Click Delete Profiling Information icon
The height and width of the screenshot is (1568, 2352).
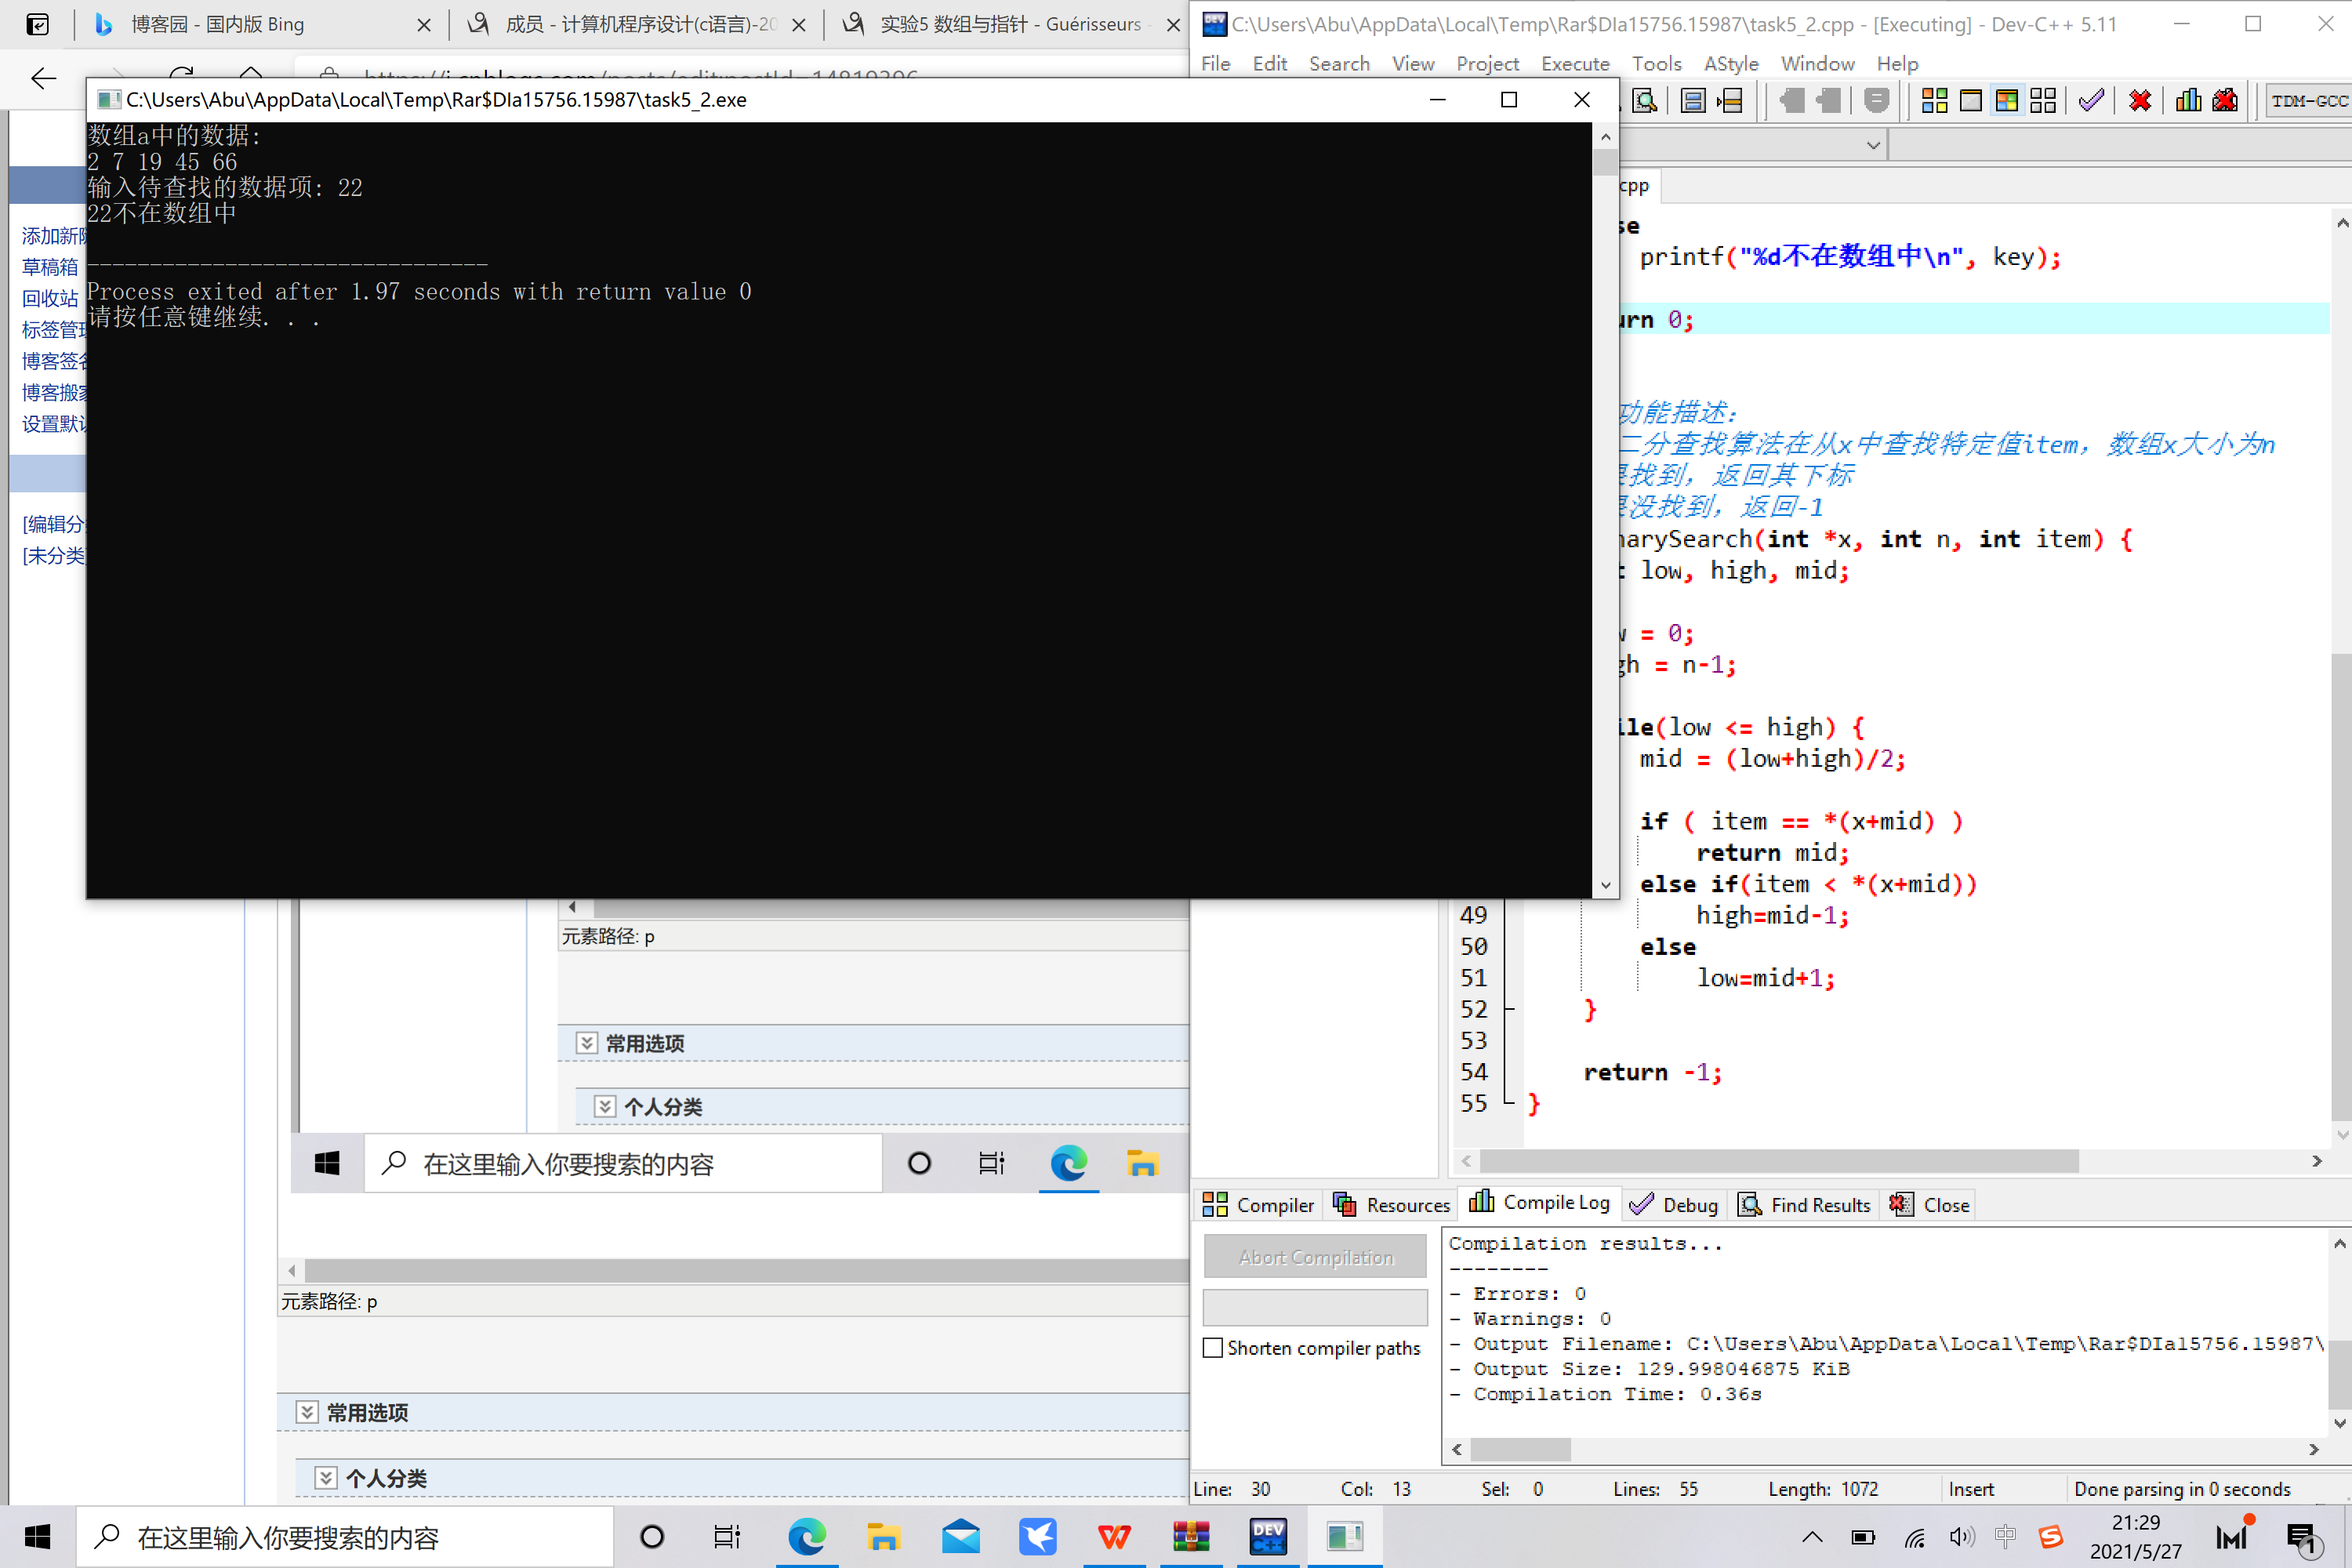[2225, 100]
